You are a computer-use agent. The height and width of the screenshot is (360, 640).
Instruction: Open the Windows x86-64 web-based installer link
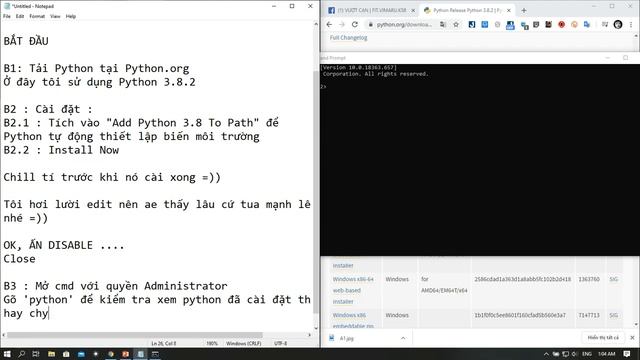[x=353, y=290]
